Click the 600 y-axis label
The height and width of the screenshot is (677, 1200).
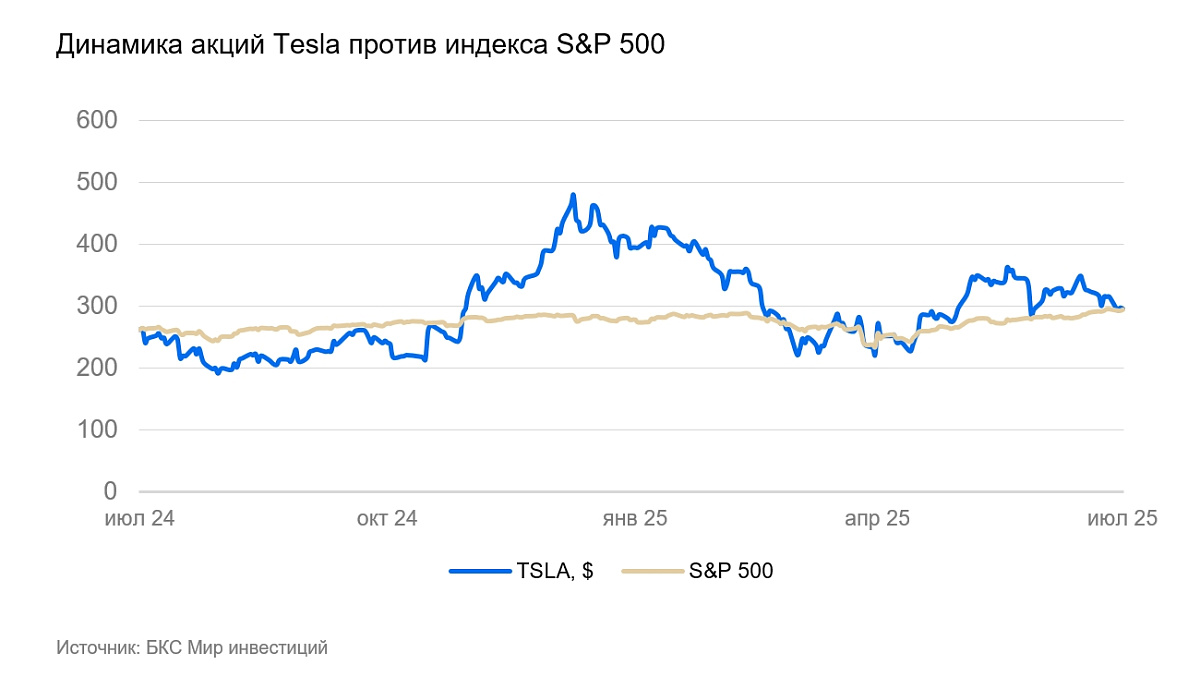97,121
